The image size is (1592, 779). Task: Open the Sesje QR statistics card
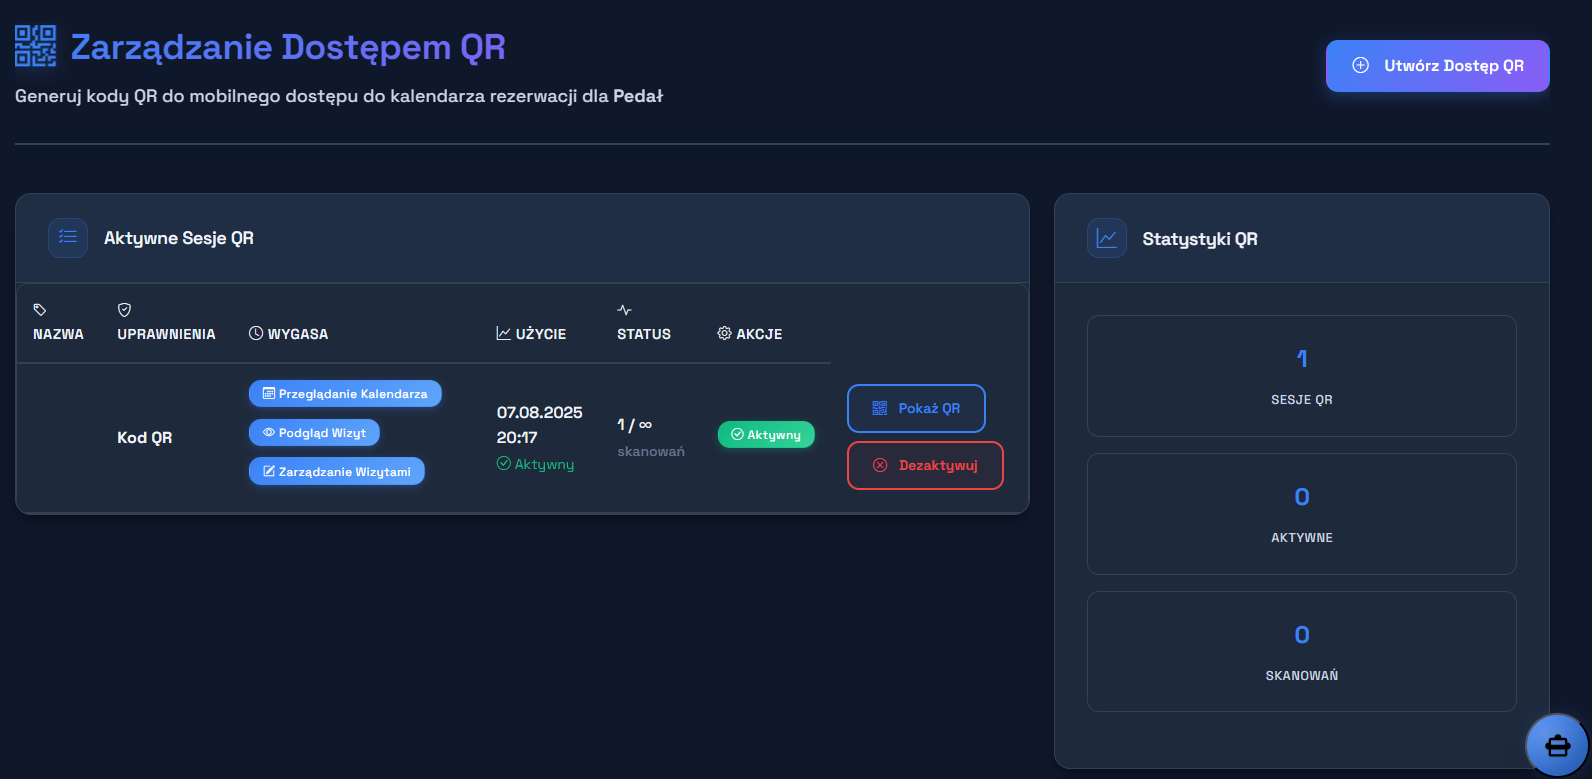(1301, 376)
